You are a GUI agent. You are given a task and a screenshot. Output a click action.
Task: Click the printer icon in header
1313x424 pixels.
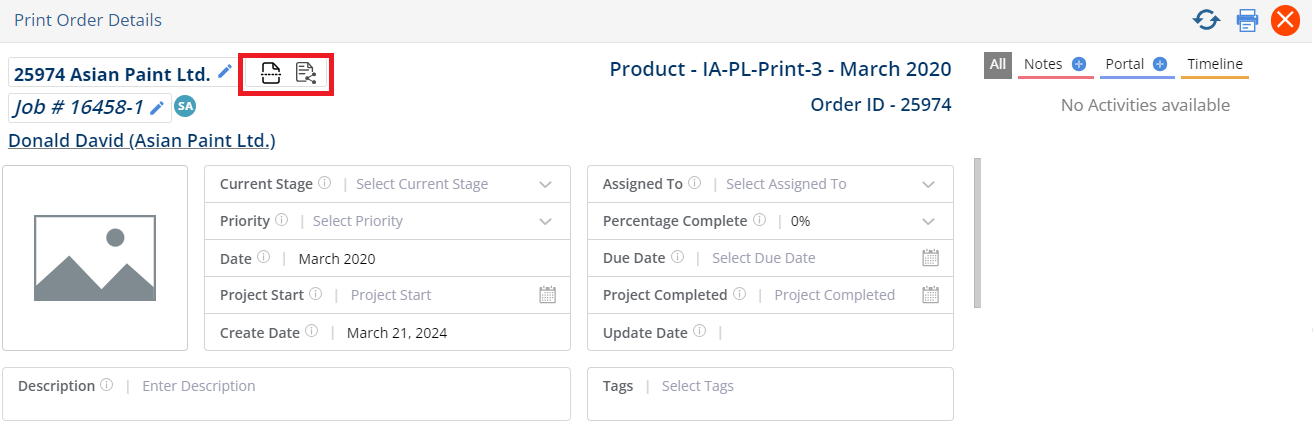pyautogui.click(x=1247, y=20)
